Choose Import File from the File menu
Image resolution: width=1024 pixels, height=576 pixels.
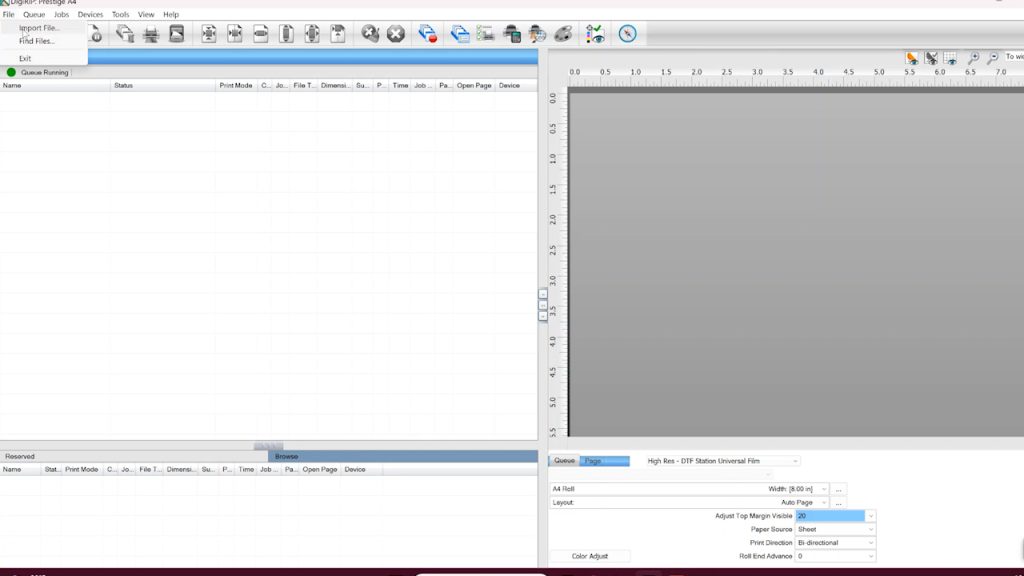39,28
